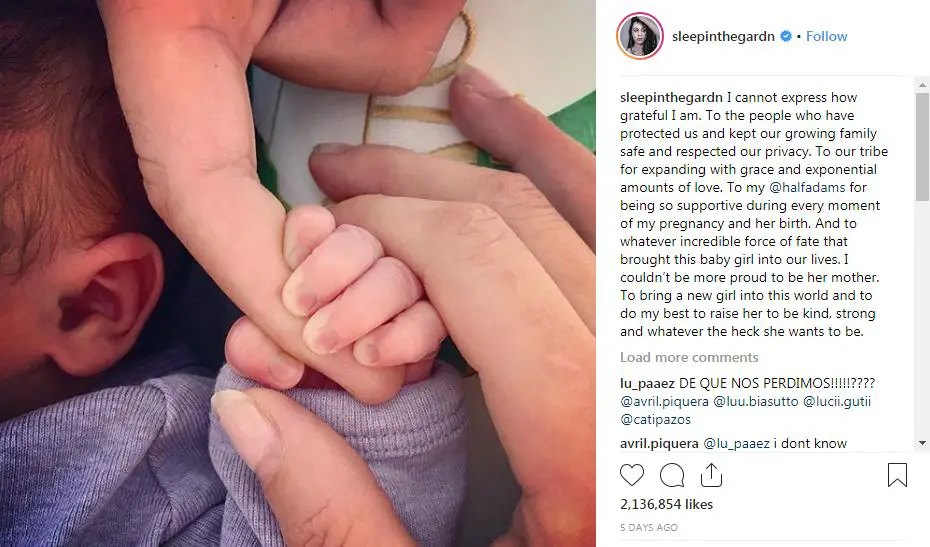930x547 pixels.
Task: Click the scrollbar down arrow in comments
Action: 922,443
